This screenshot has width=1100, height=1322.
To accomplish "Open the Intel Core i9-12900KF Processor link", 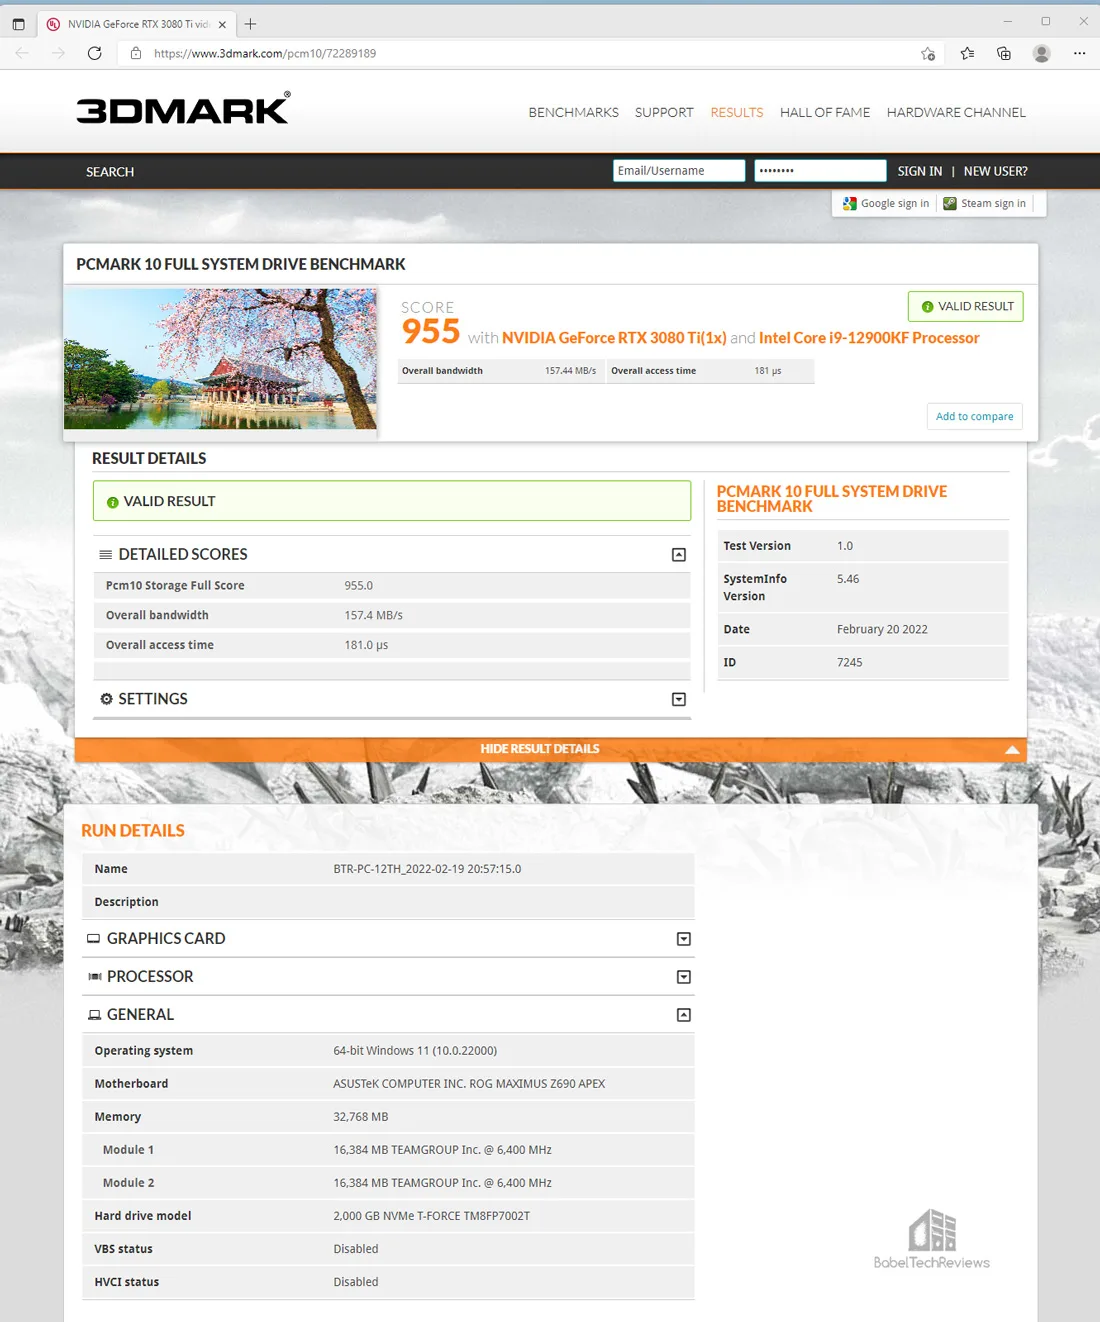I will (x=869, y=338).
